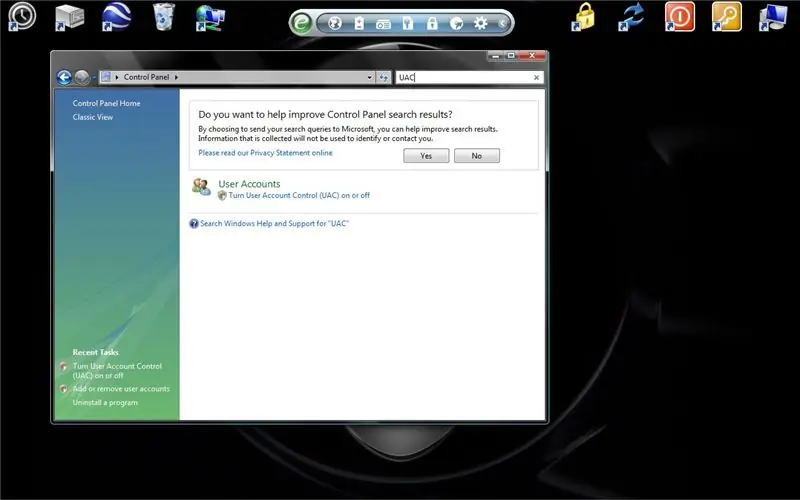Click the green e logo on the dock

[x=301, y=23]
